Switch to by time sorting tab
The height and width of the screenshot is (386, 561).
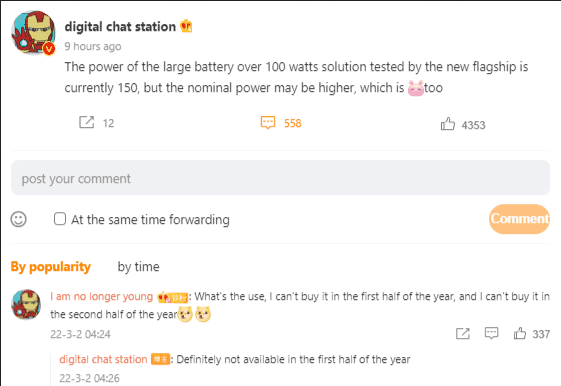click(x=138, y=267)
